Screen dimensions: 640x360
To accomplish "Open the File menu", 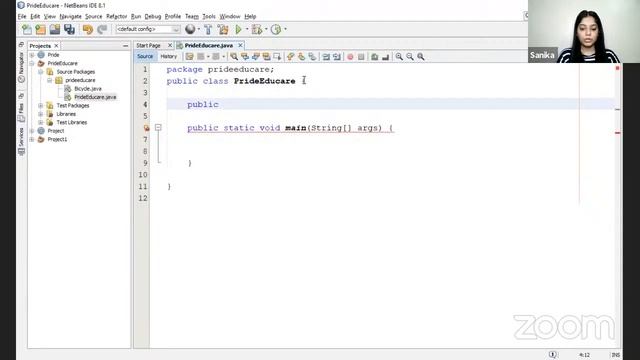I will point(22,16).
